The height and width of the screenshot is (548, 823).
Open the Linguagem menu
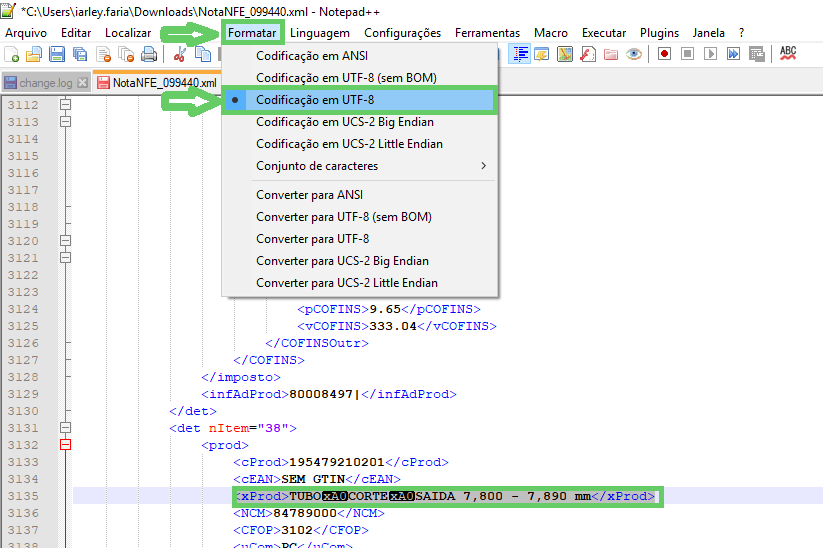pos(319,33)
